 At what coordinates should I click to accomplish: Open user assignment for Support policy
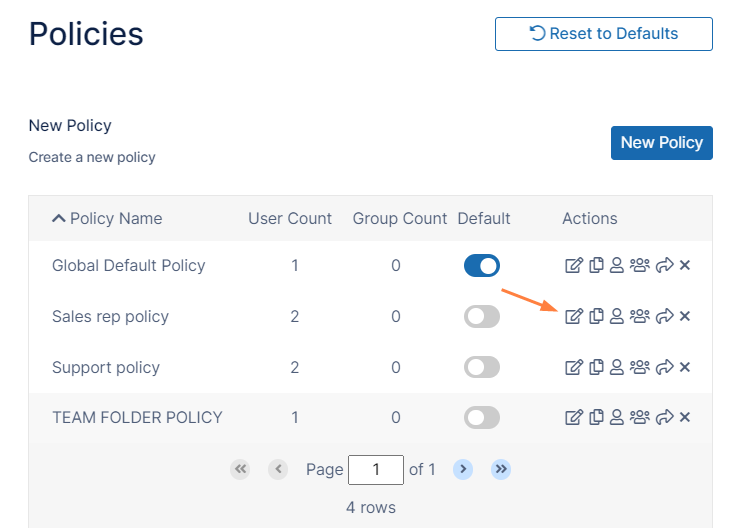[x=617, y=367]
